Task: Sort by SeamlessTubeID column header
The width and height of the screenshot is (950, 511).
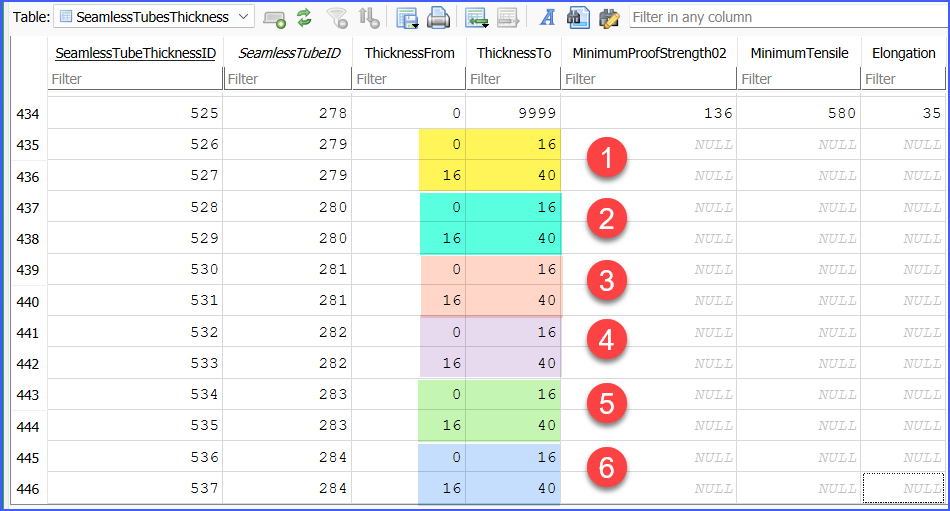Action: pyautogui.click(x=289, y=53)
